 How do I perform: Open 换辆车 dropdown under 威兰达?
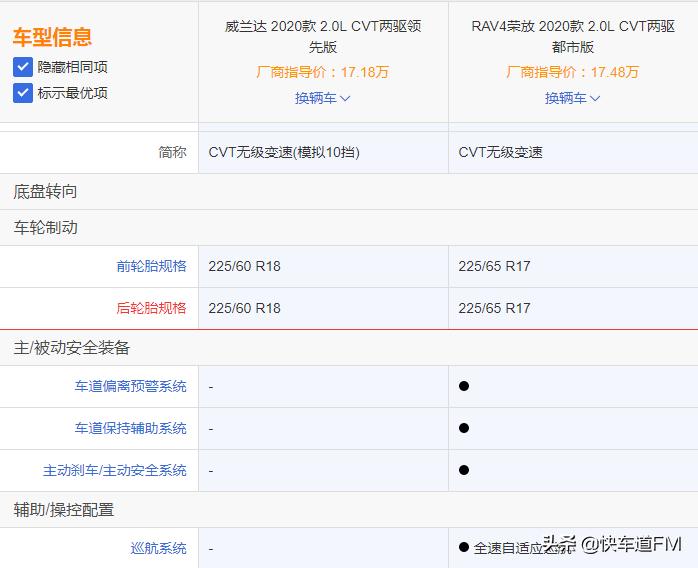pyautogui.click(x=323, y=98)
